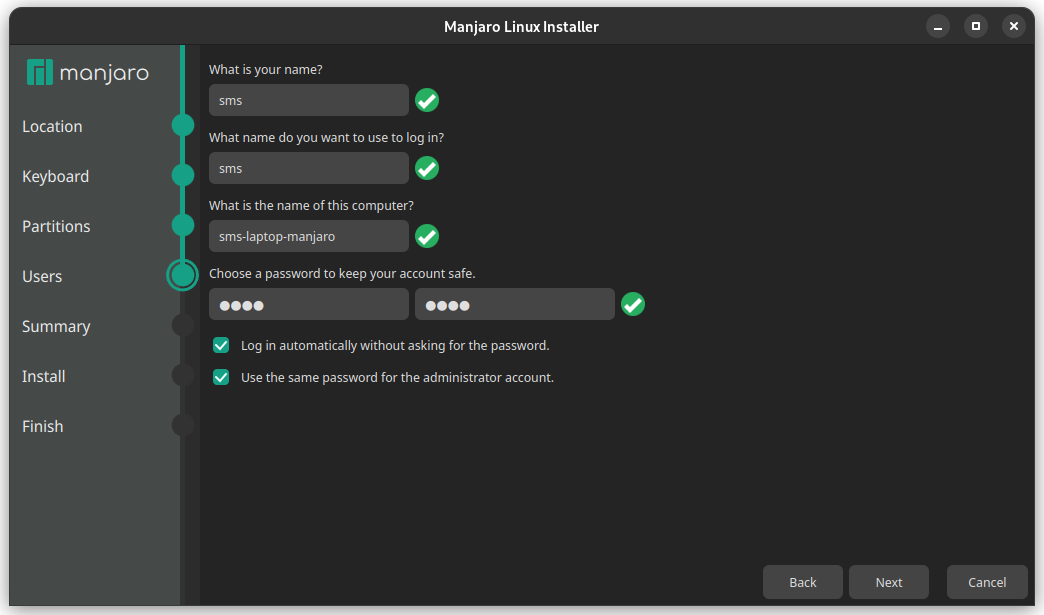Select the Summary step in sidebar

coord(56,326)
